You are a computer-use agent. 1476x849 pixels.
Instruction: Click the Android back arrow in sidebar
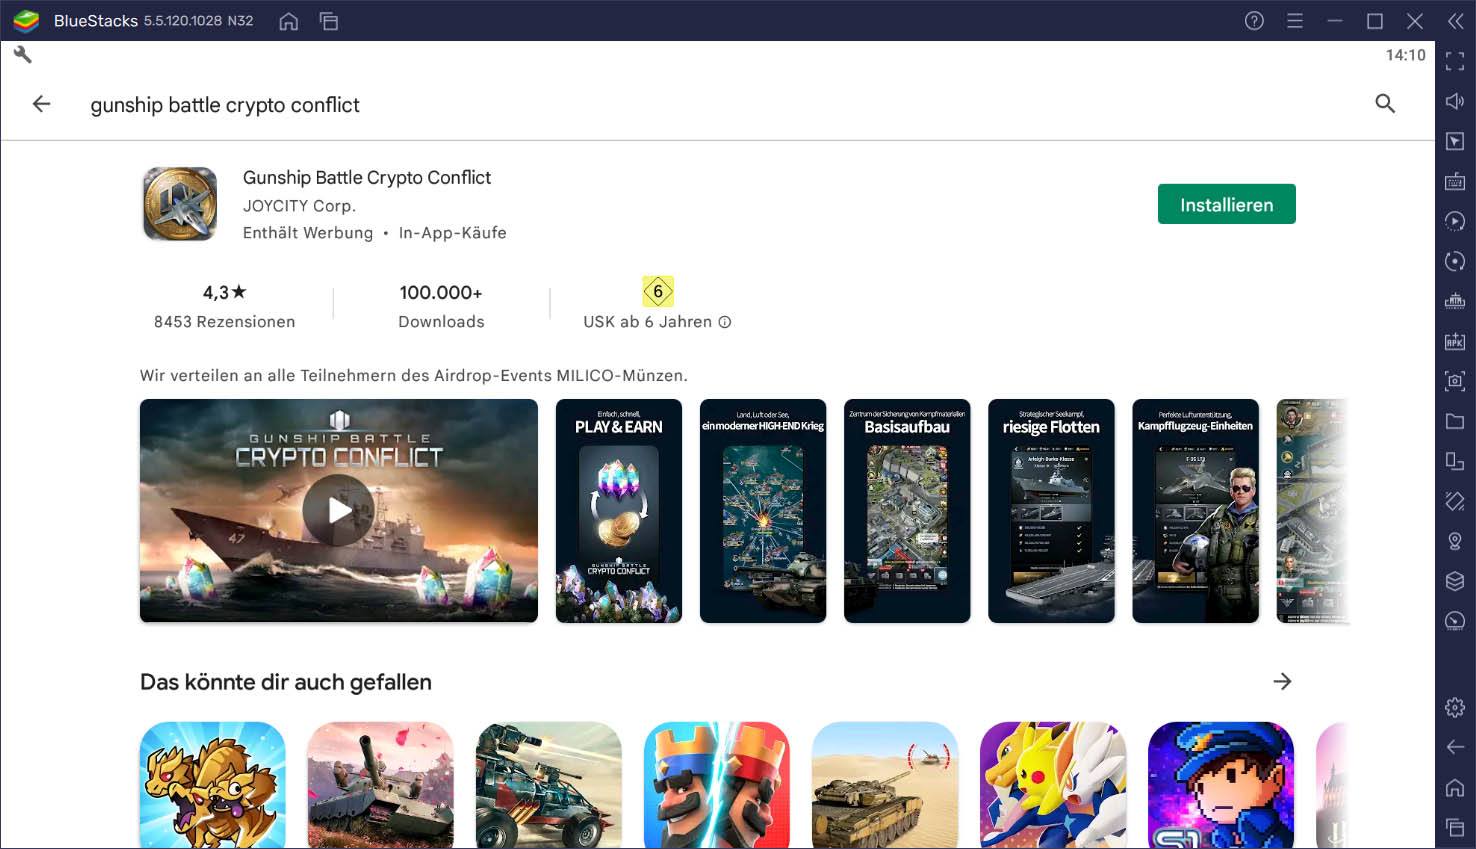(x=1455, y=747)
